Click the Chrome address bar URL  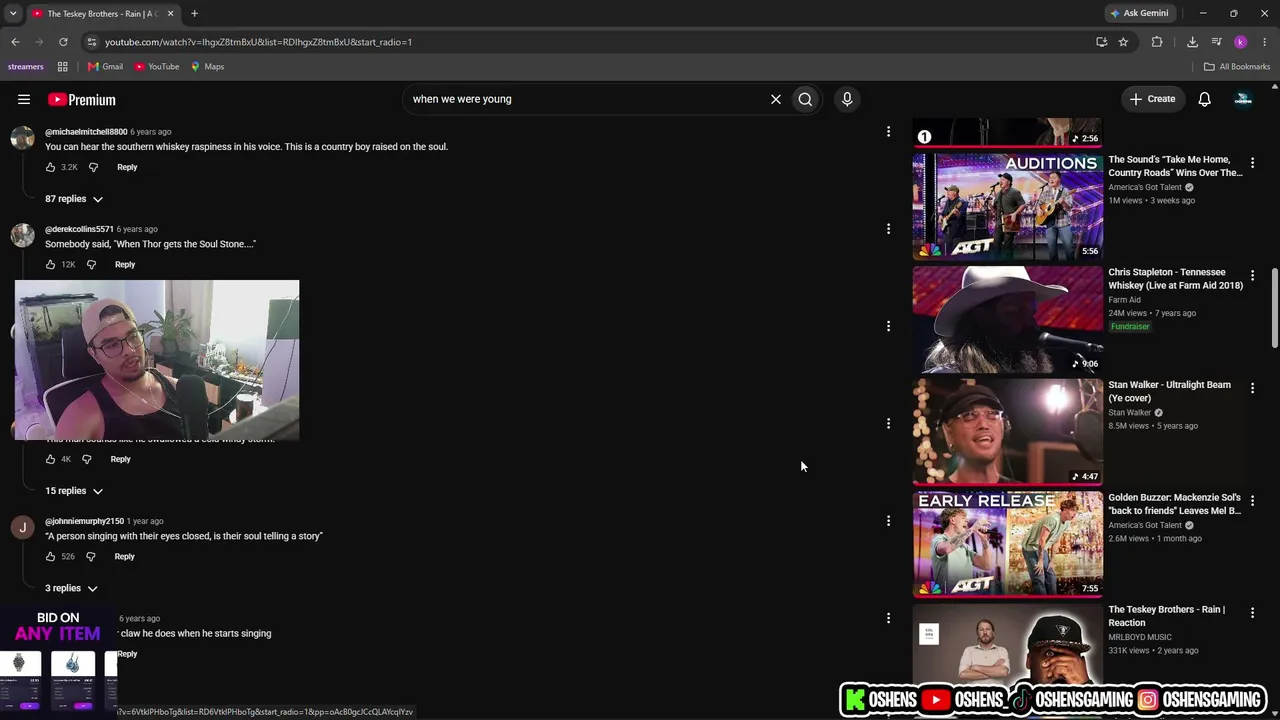click(258, 42)
